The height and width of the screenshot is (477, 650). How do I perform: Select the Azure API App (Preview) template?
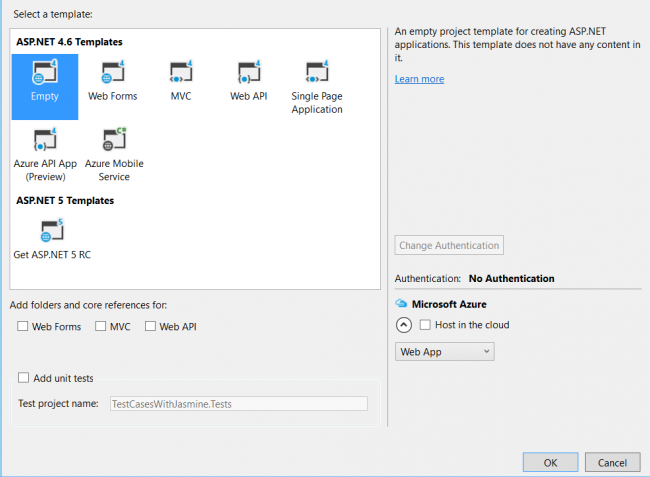coord(45,155)
